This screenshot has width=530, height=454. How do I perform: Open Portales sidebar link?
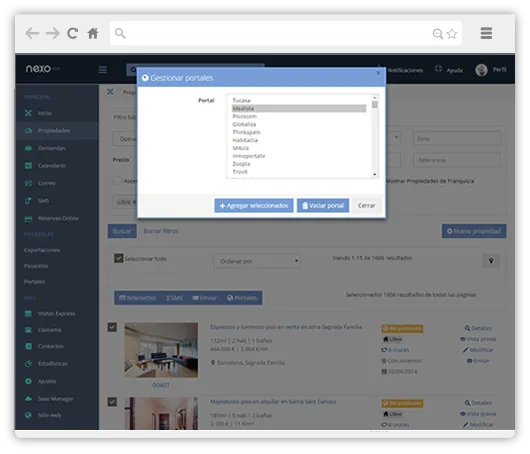(x=34, y=282)
